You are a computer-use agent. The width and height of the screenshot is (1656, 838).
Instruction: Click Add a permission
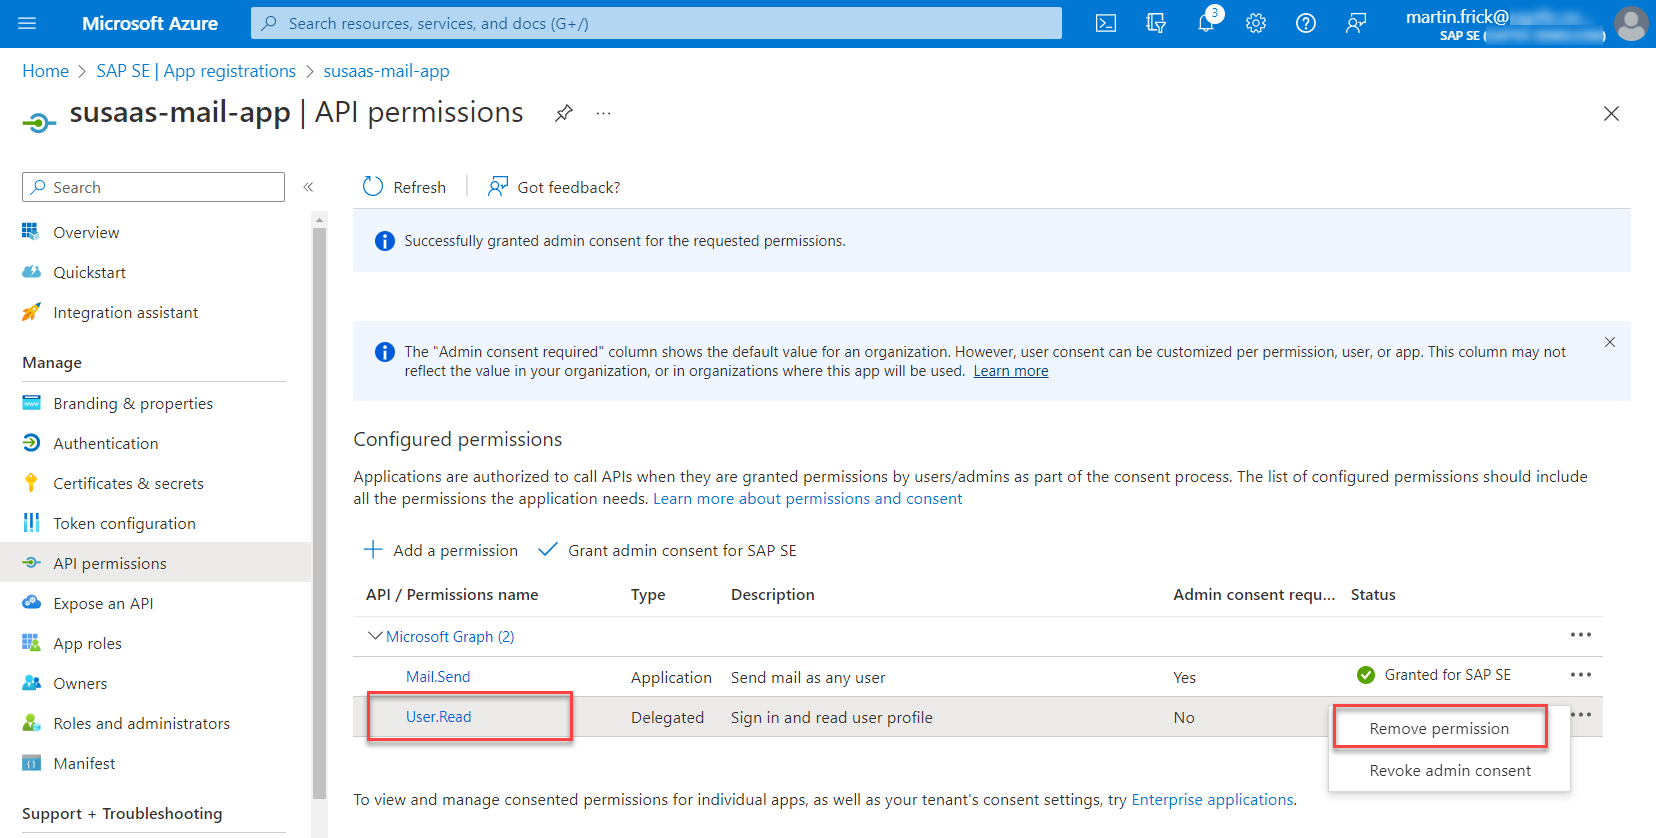[x=441, y=550]
